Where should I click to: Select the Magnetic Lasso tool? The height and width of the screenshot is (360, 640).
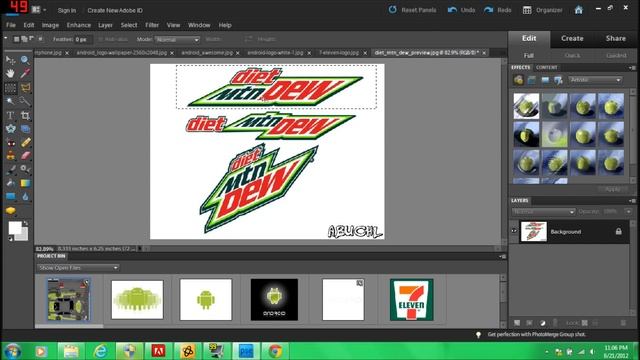coord(25,88)
